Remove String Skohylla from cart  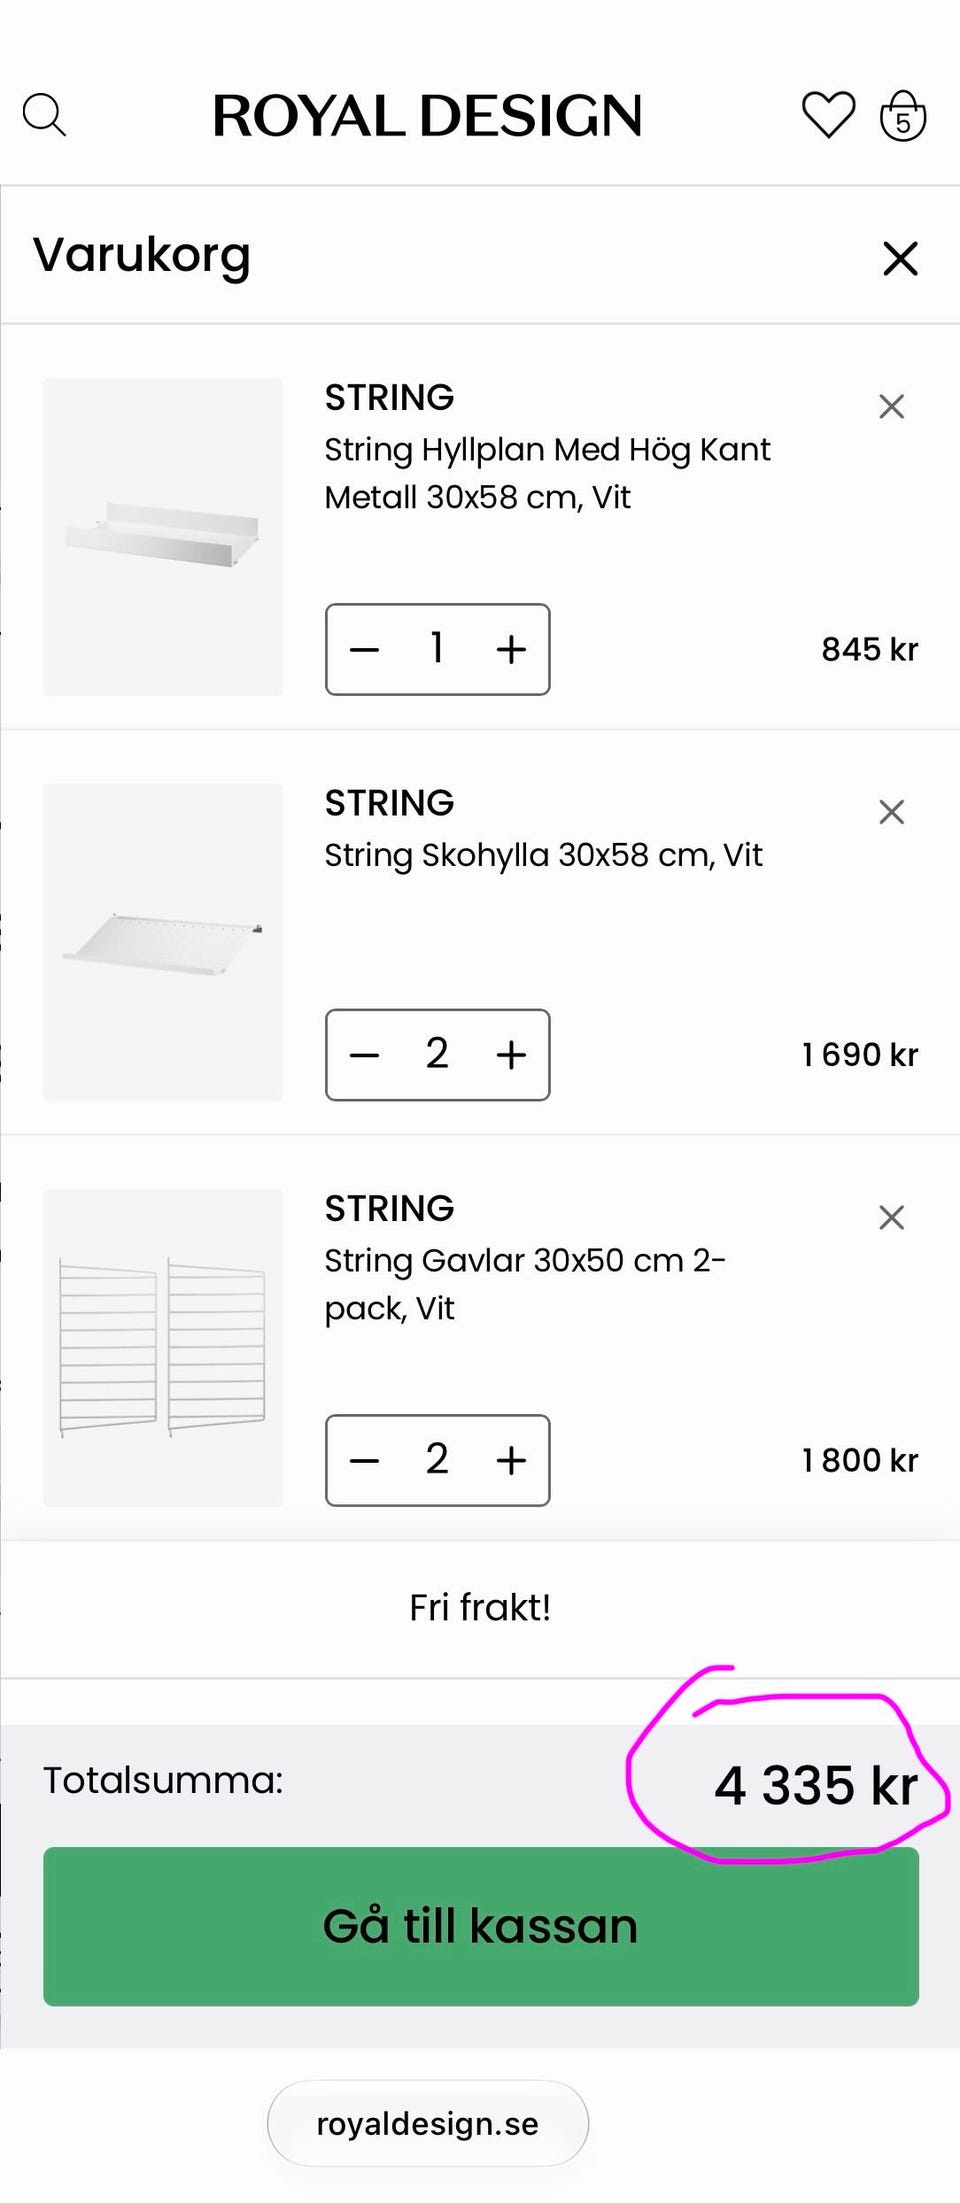pyautogui.click(x=891, y=811)
